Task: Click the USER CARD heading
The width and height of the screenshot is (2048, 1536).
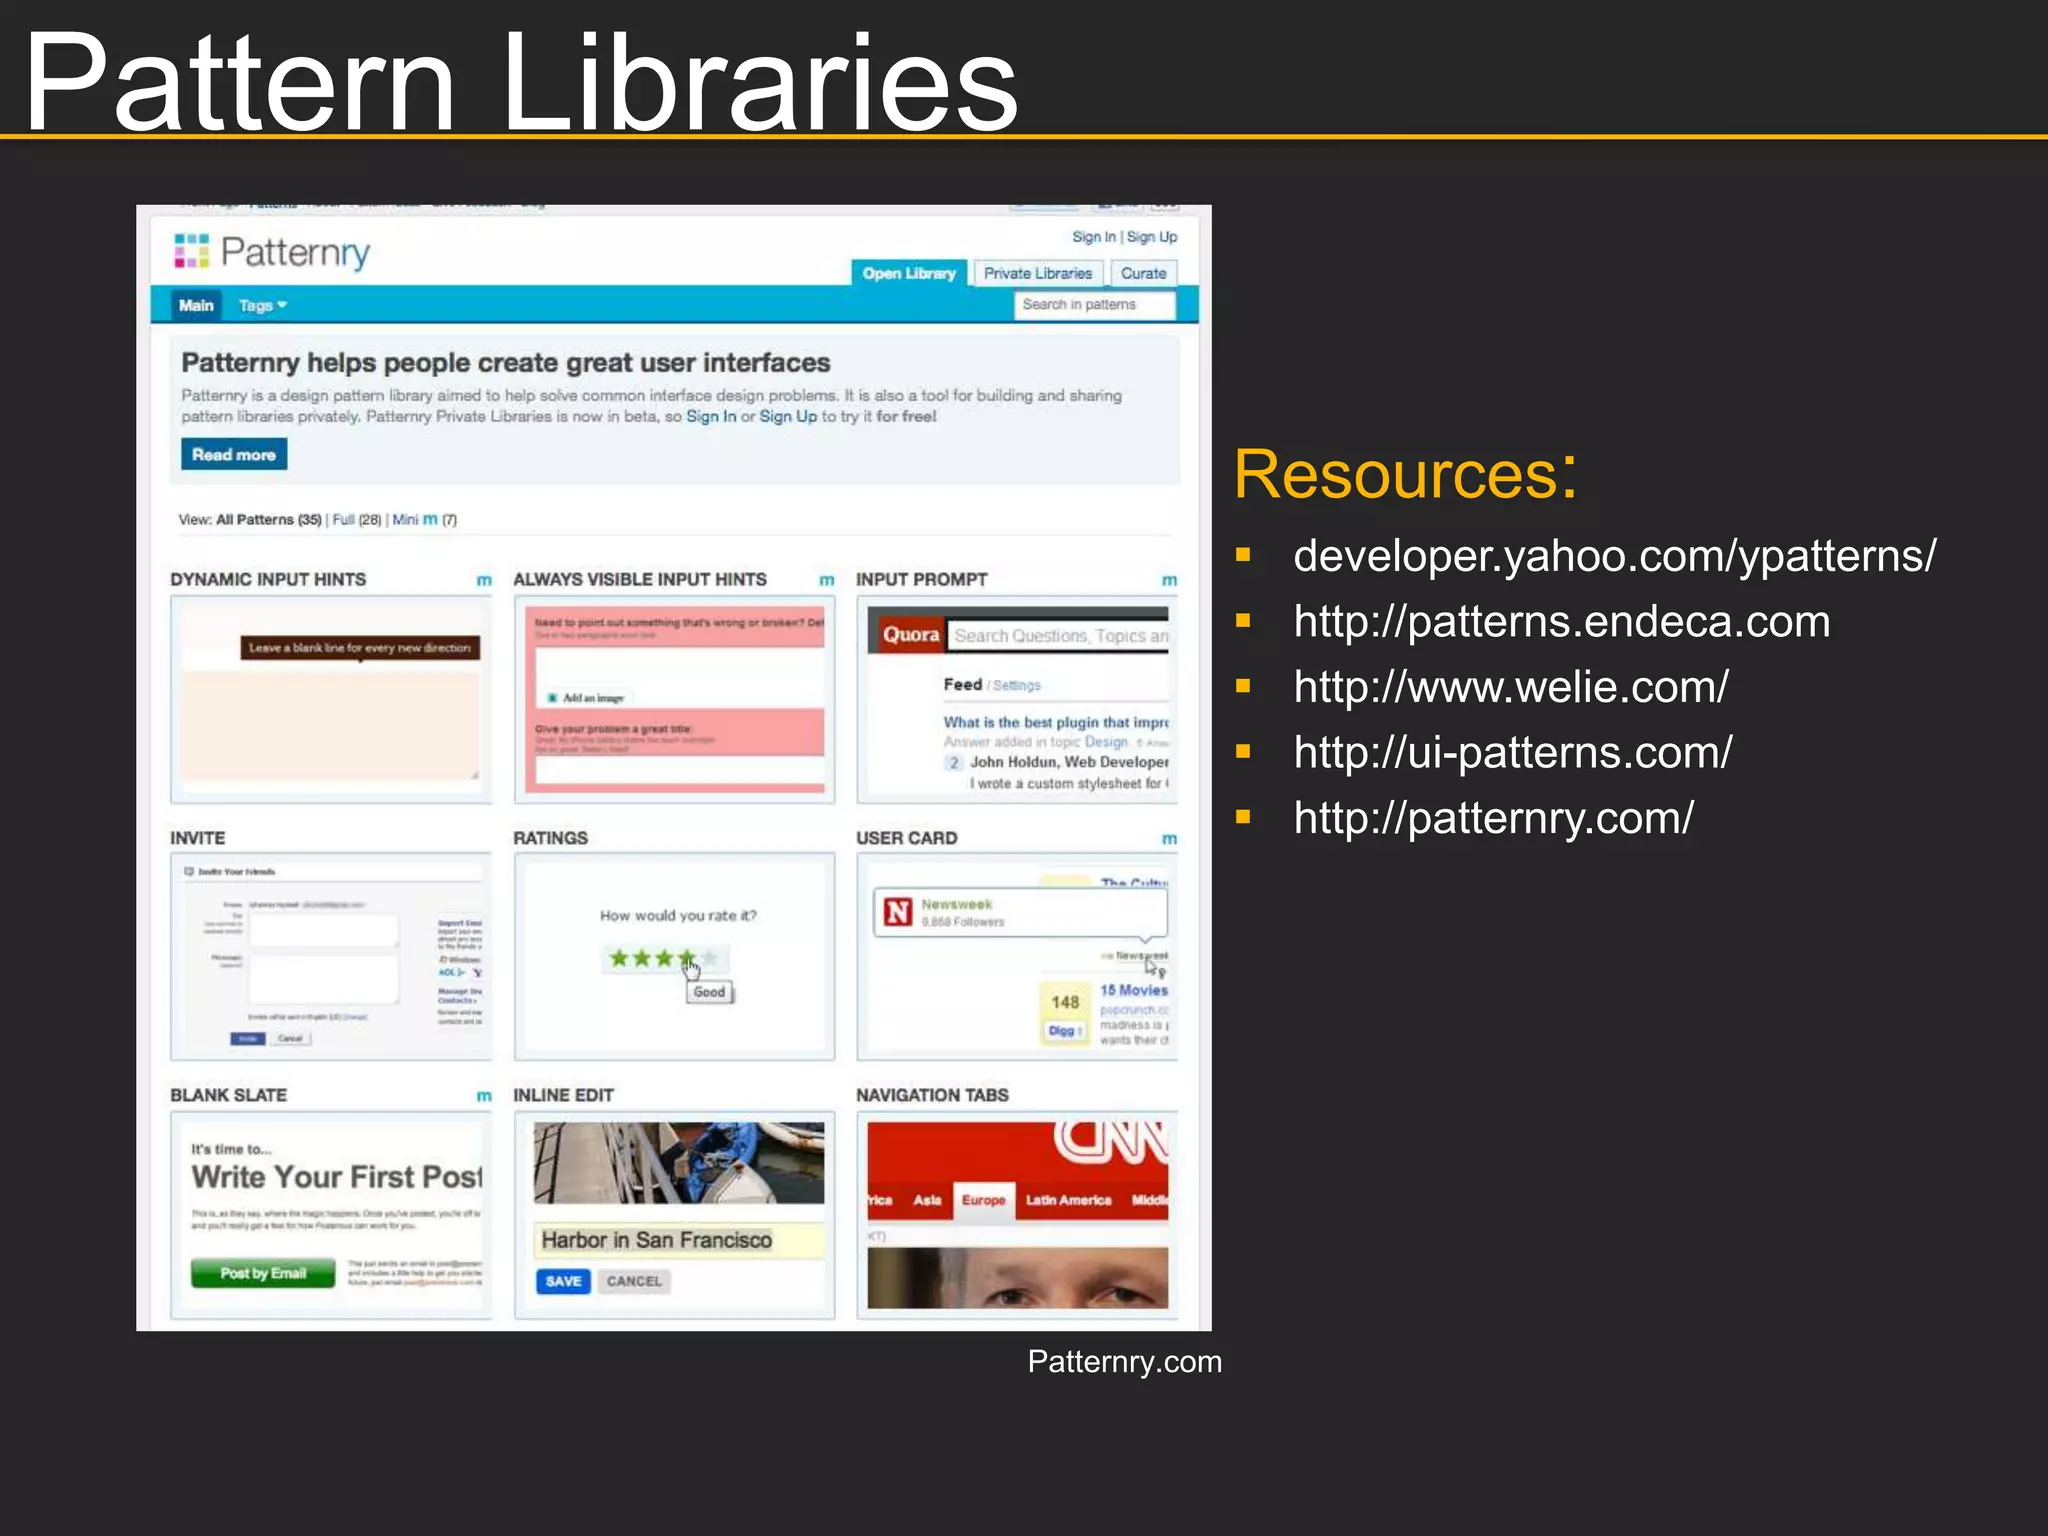Action: tap(907, 838)
